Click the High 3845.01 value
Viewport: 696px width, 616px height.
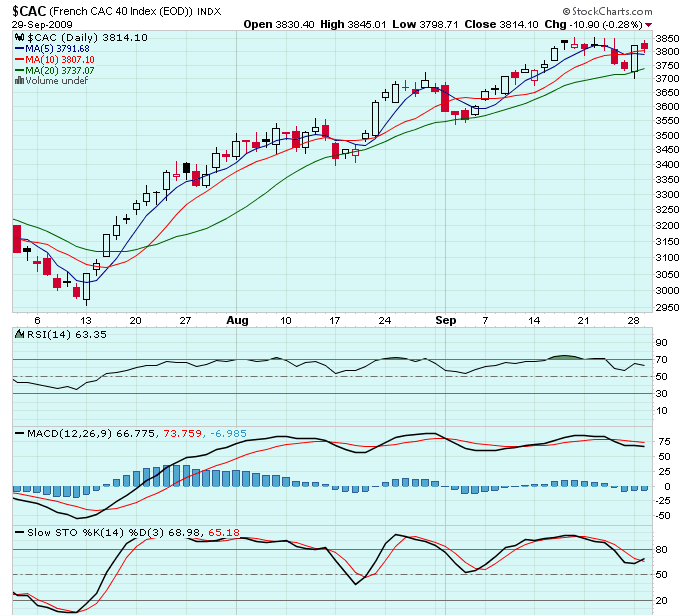353,24
